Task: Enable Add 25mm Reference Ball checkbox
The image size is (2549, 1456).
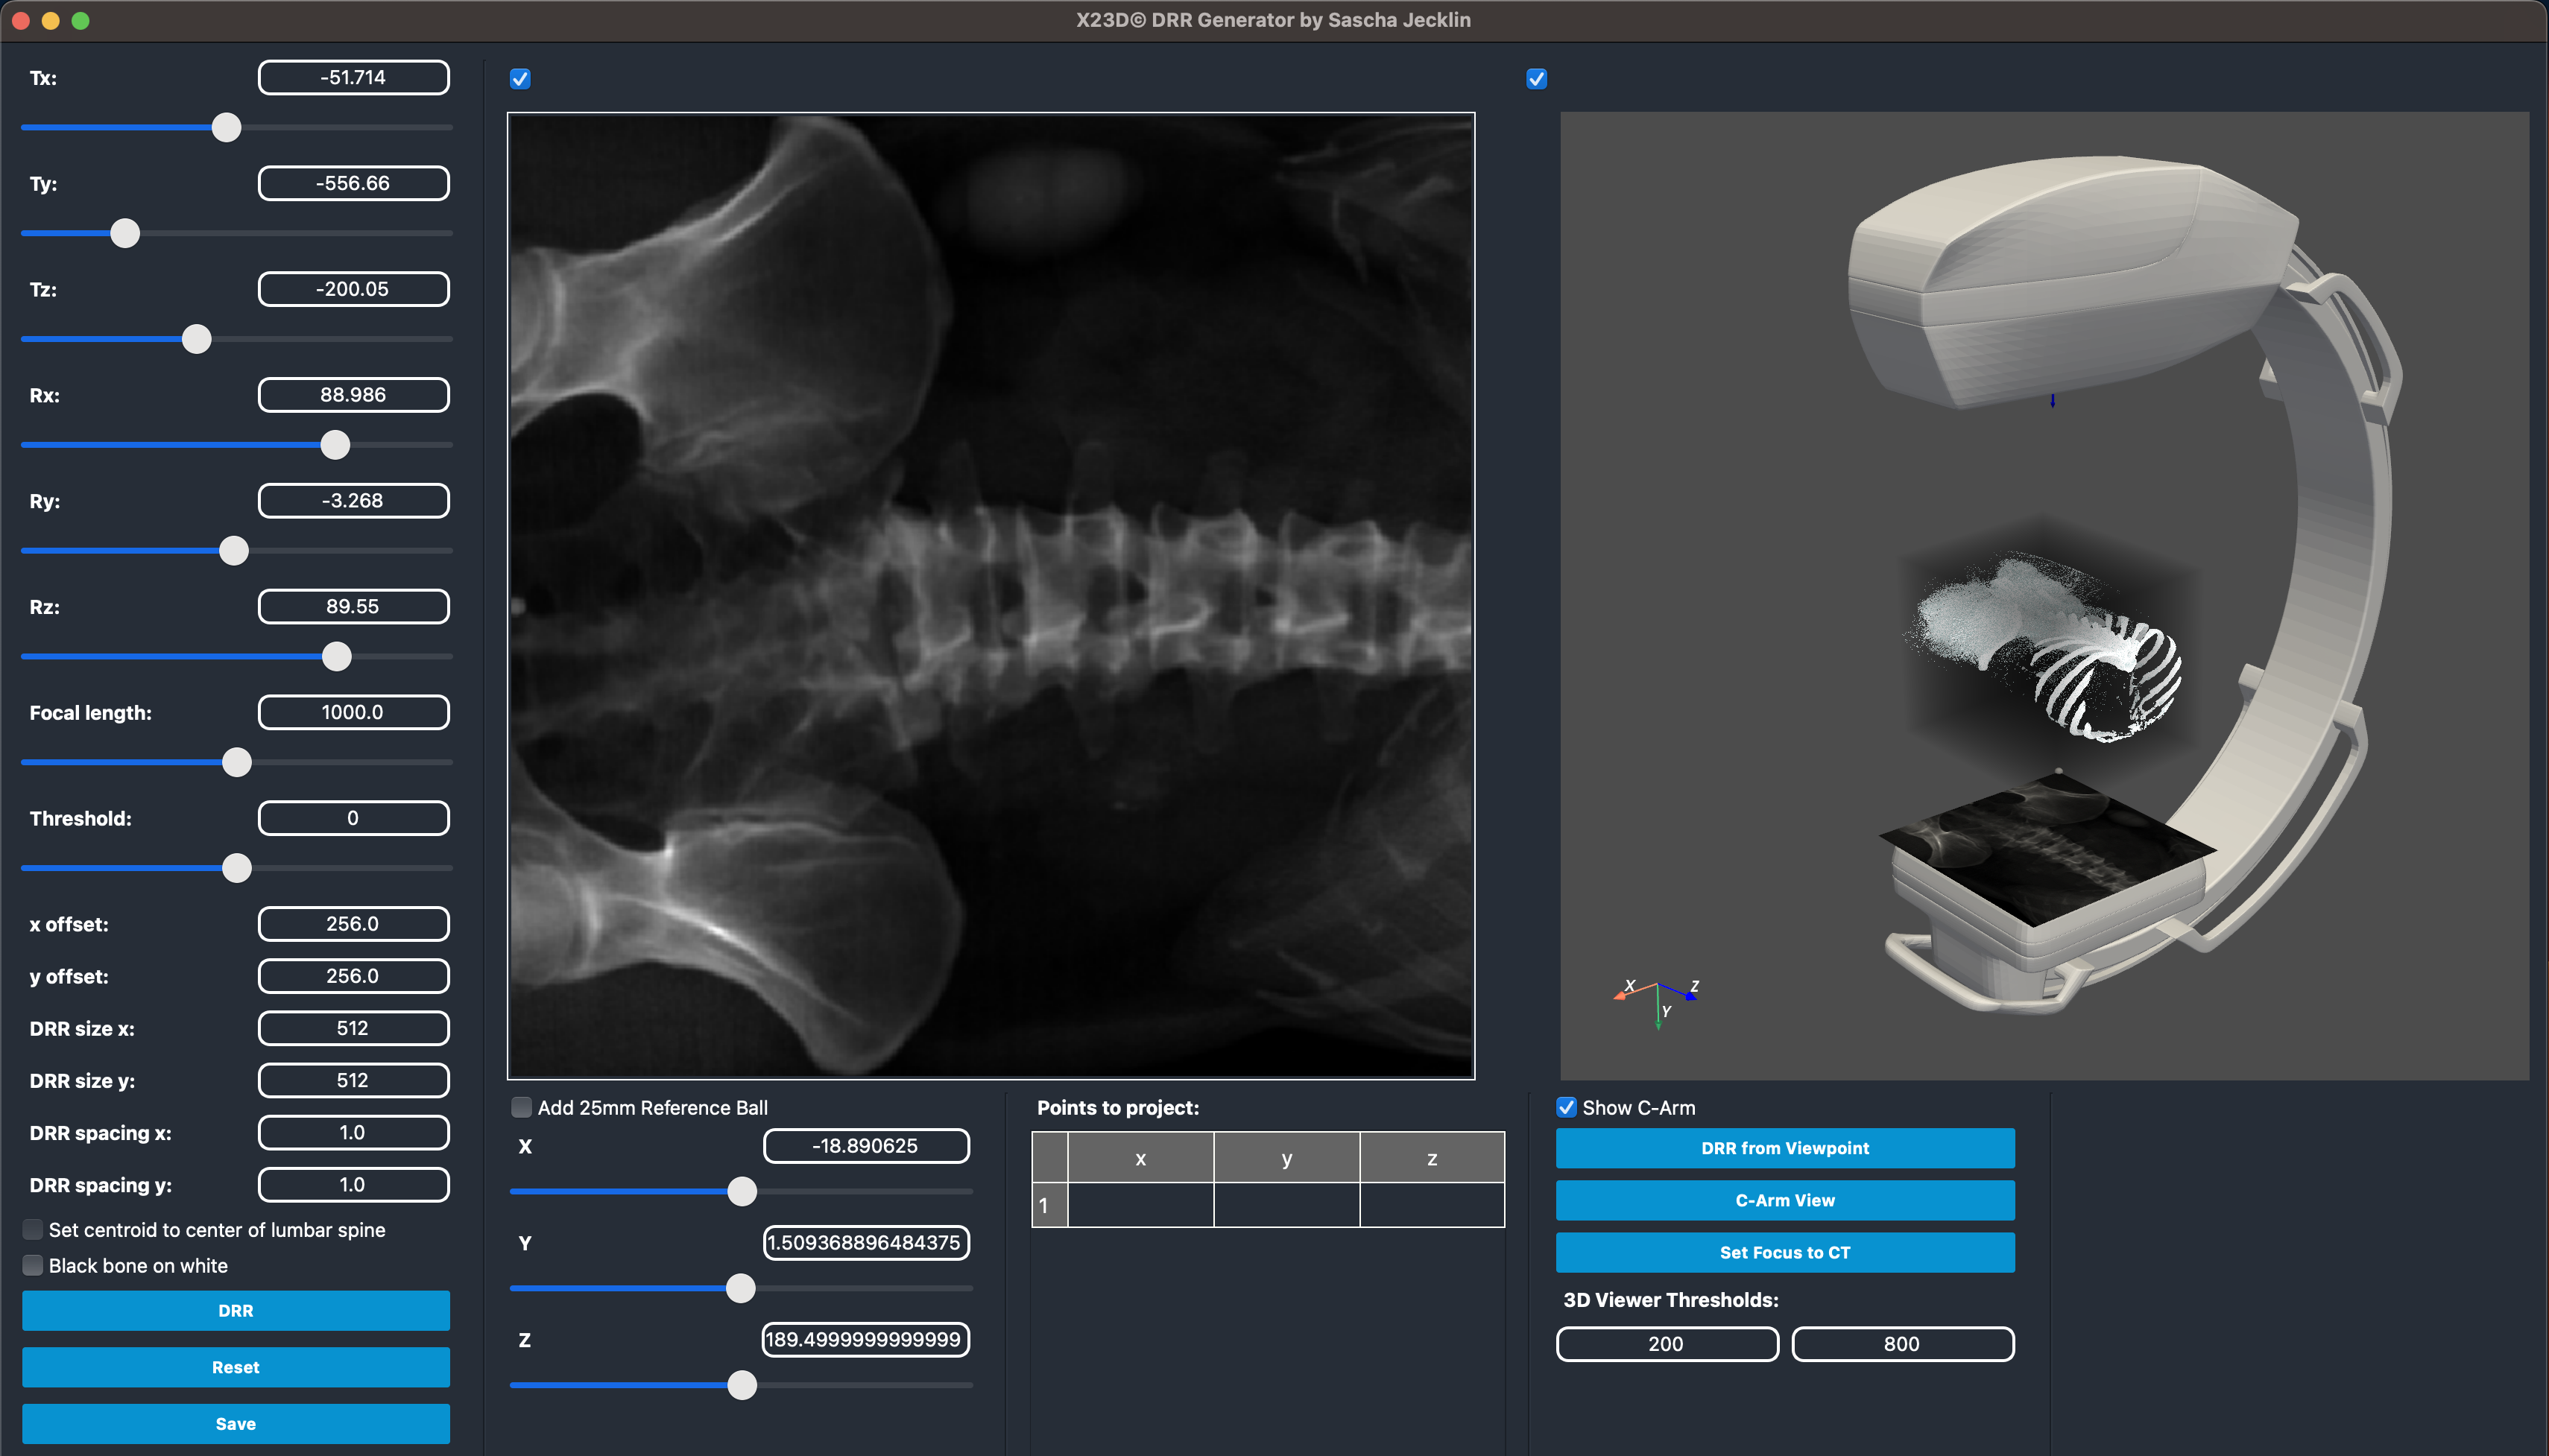Action: [521, 1107]
